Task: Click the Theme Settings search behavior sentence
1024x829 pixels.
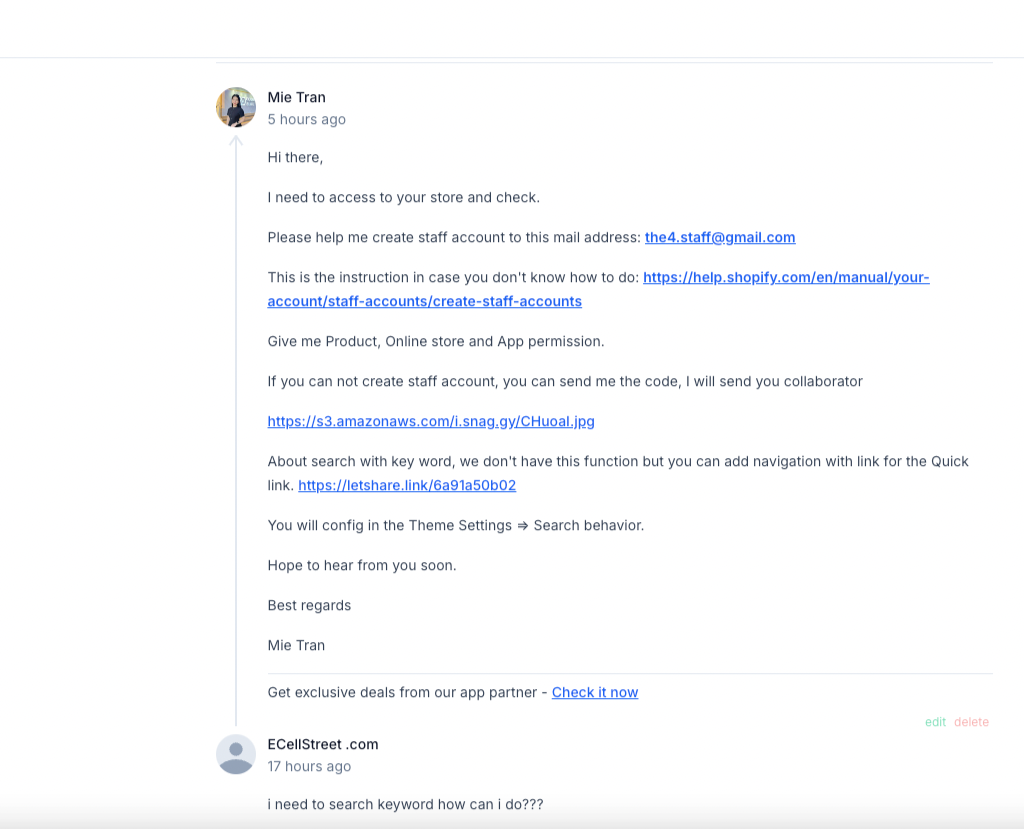Action: [x=456, y=525]
